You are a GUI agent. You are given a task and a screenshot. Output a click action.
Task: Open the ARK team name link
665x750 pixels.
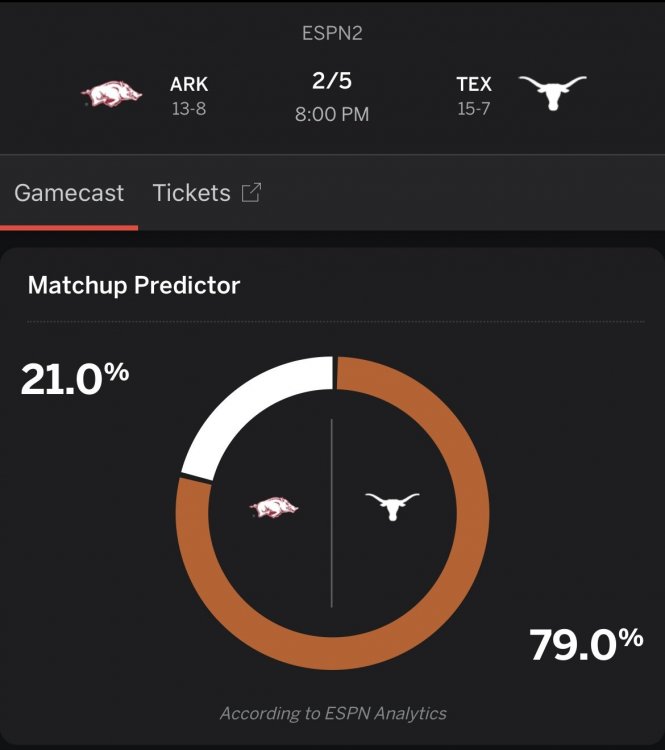pyautogui.click(x=189, y=84)
